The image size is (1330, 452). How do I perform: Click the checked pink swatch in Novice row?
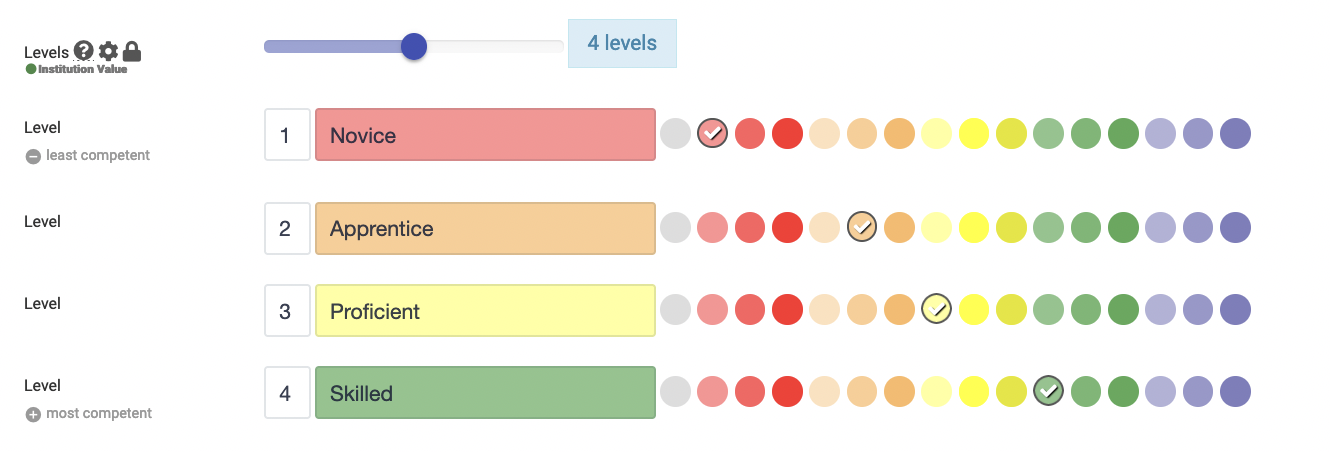pos(712,133)
